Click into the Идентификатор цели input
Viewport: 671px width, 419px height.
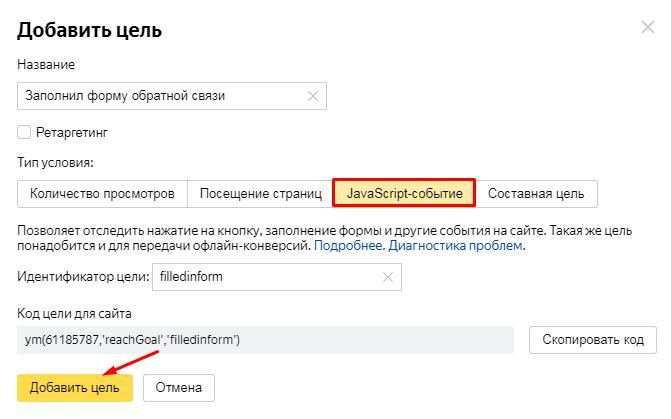(x=265, y=277)
